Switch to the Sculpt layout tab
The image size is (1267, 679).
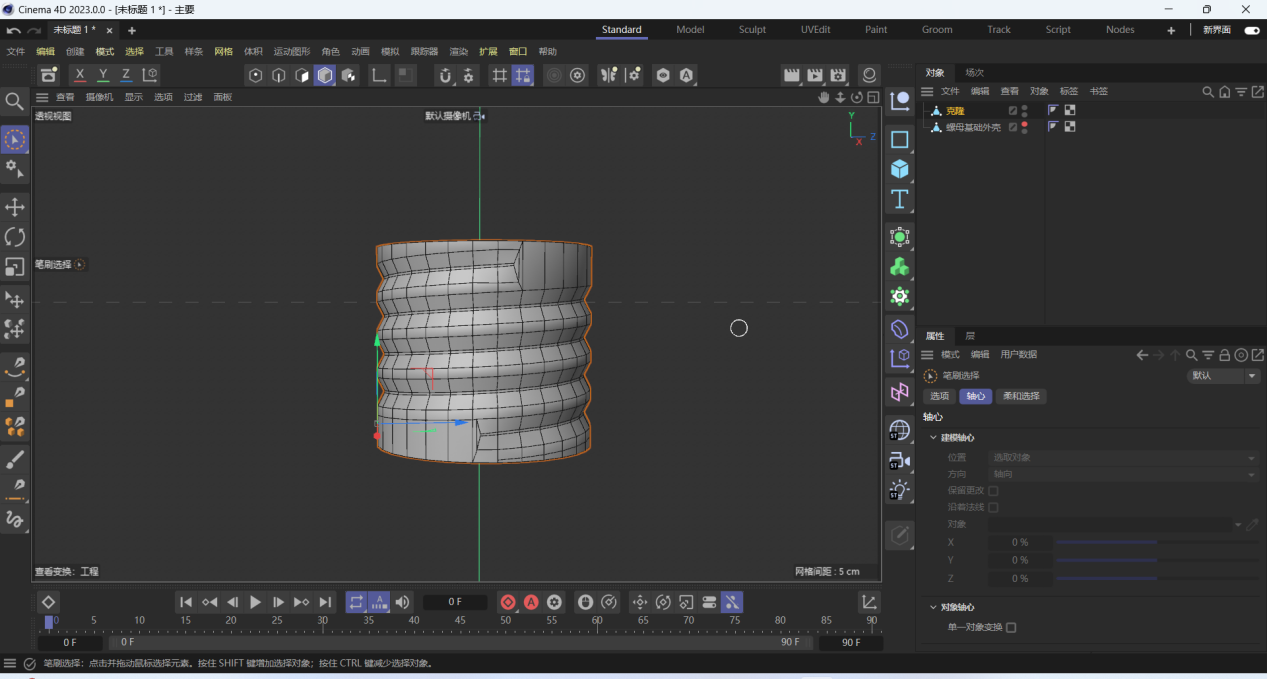point(752,30)
